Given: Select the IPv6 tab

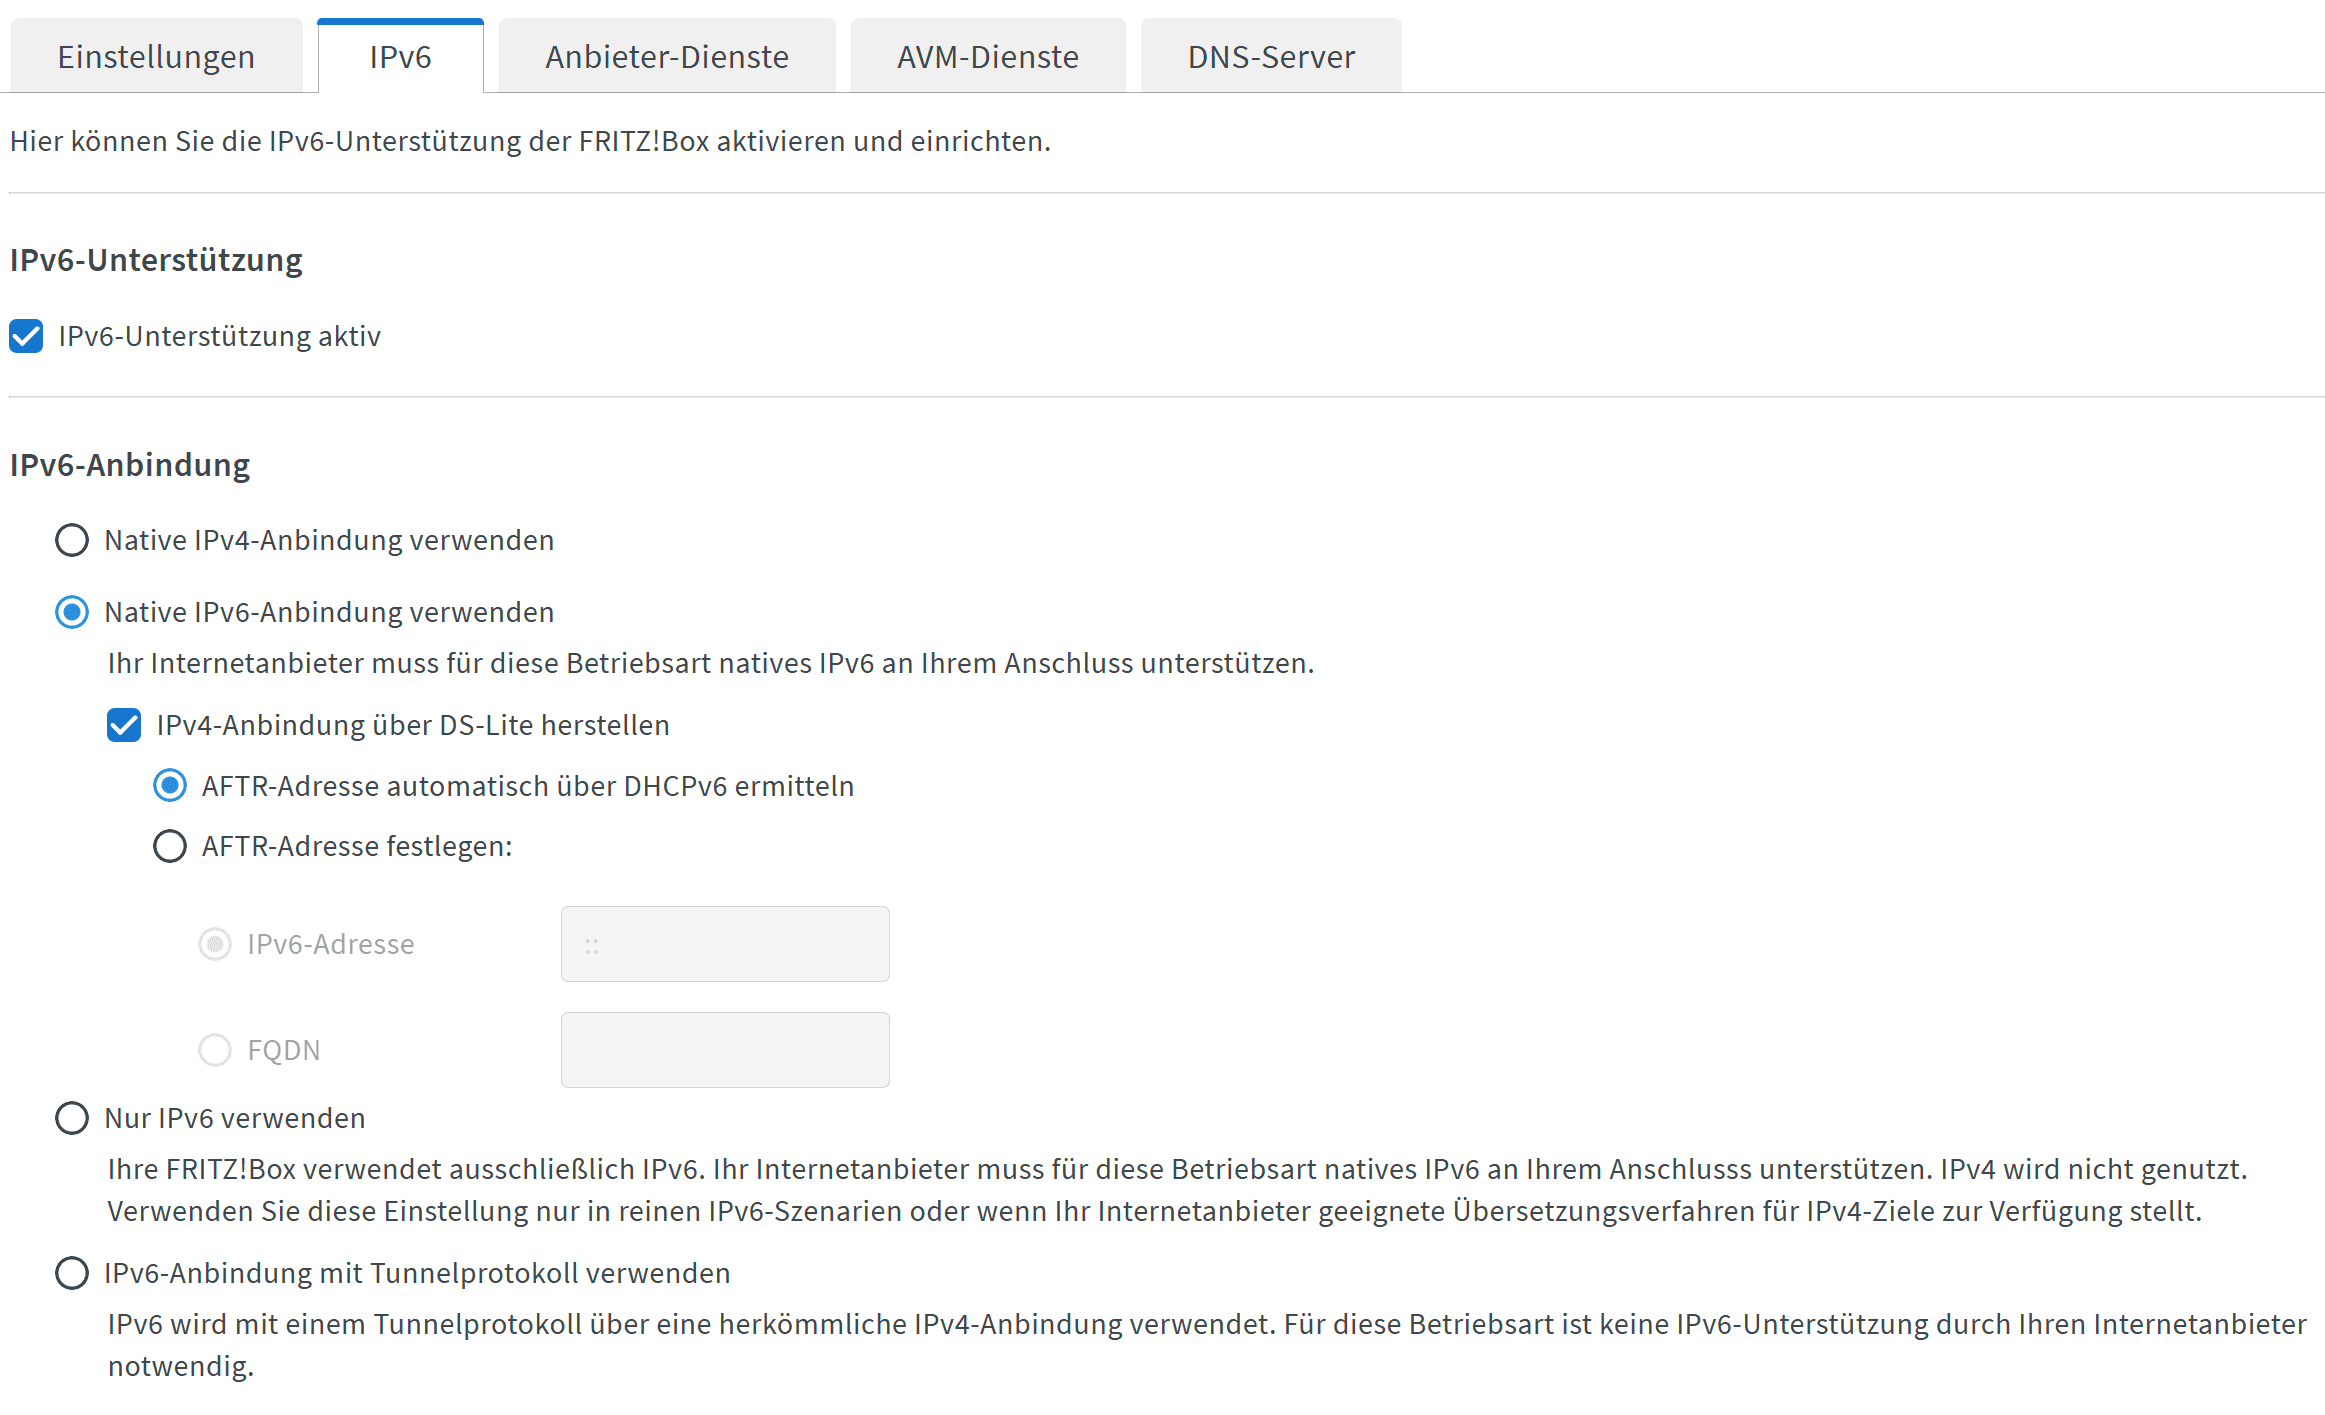Looking at the screenshot, I should tap(400, 57).
